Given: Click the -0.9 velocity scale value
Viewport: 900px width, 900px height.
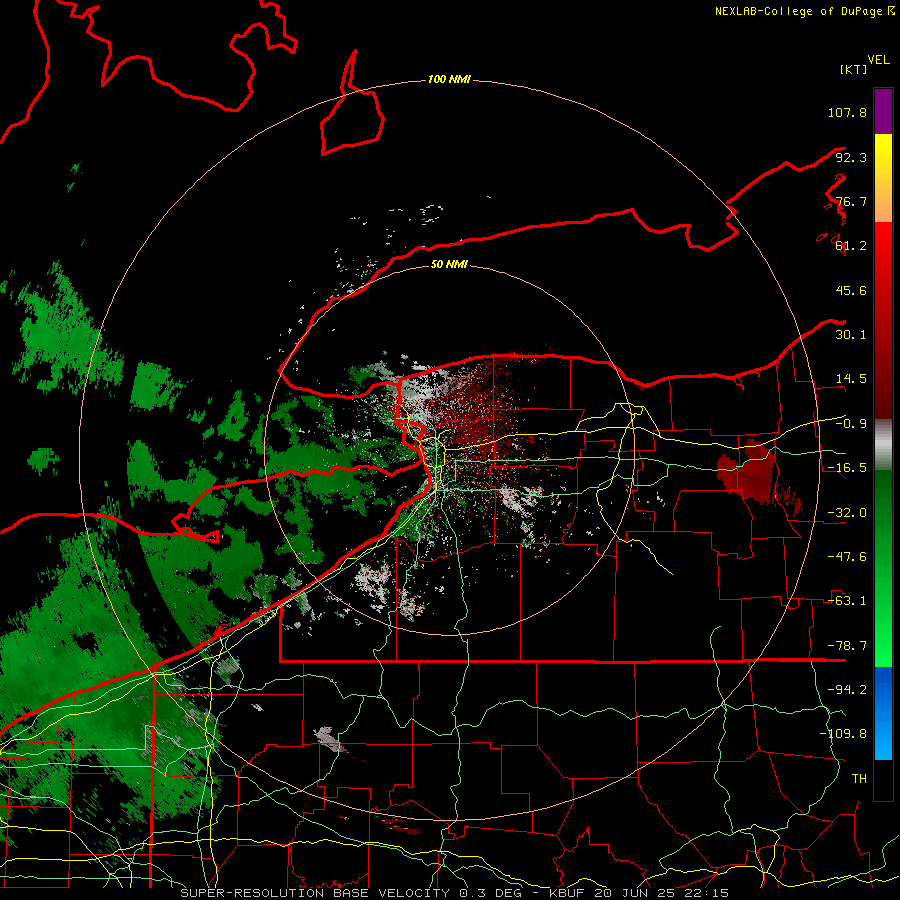Looking at the screenshot, I should click(x=851, y=424).
